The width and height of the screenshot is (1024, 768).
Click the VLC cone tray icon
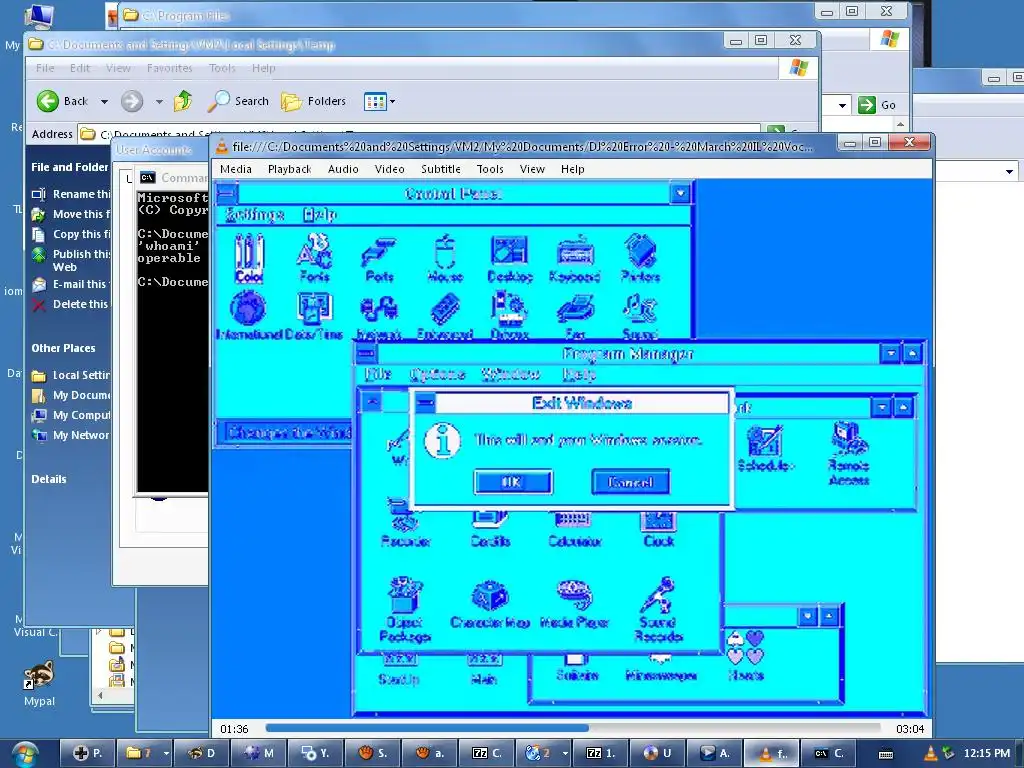tap(929, 754)
